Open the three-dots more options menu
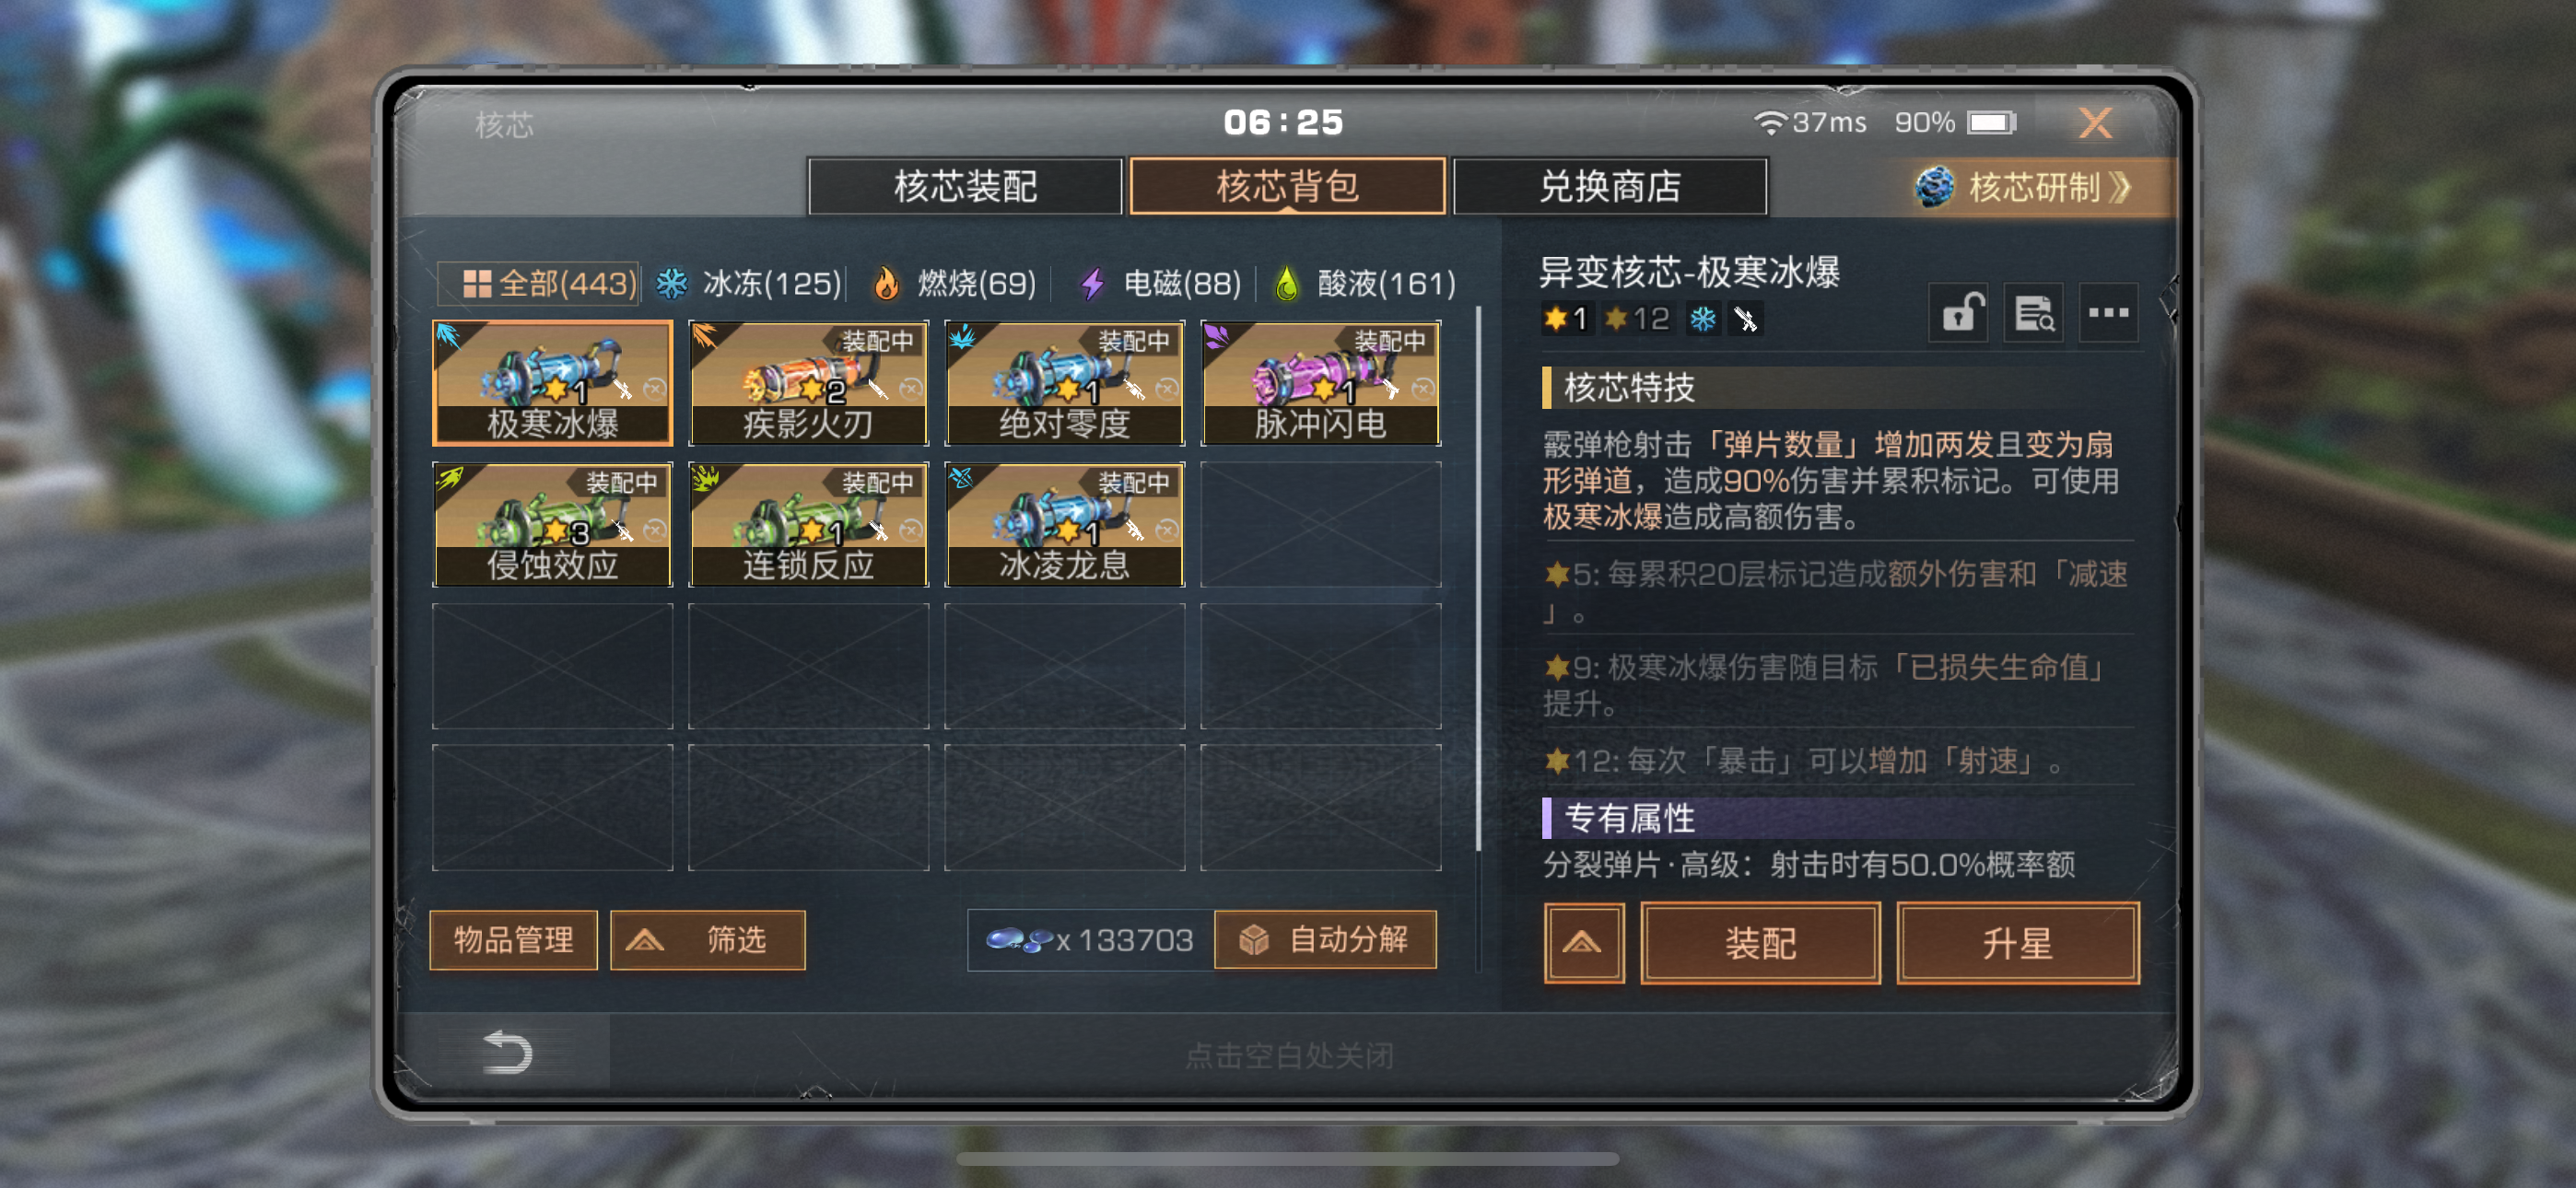Screen dimensions: 2576x1188 pyautogui.click(x=2108, y=314)
